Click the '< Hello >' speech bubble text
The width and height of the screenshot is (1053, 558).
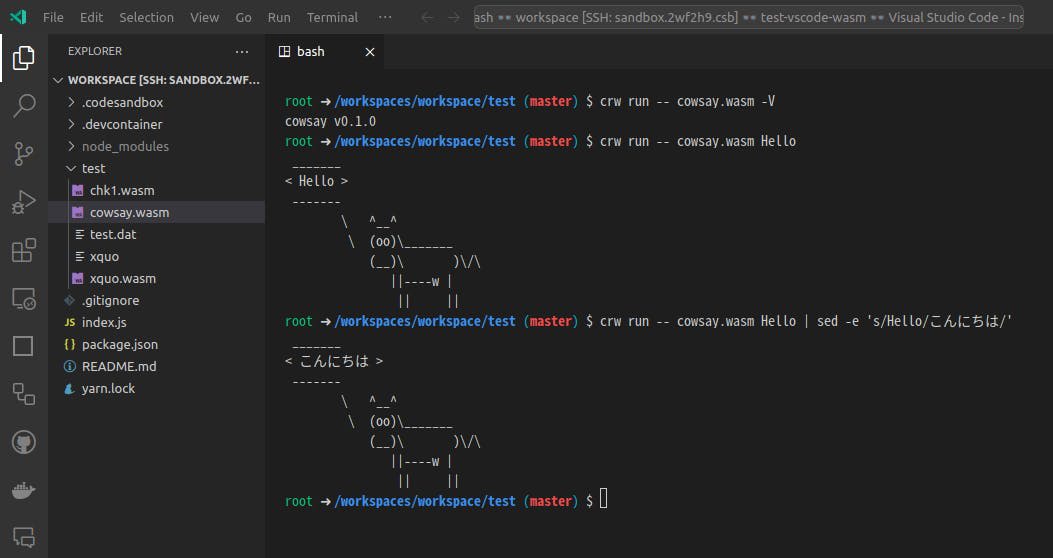[316, 181]
